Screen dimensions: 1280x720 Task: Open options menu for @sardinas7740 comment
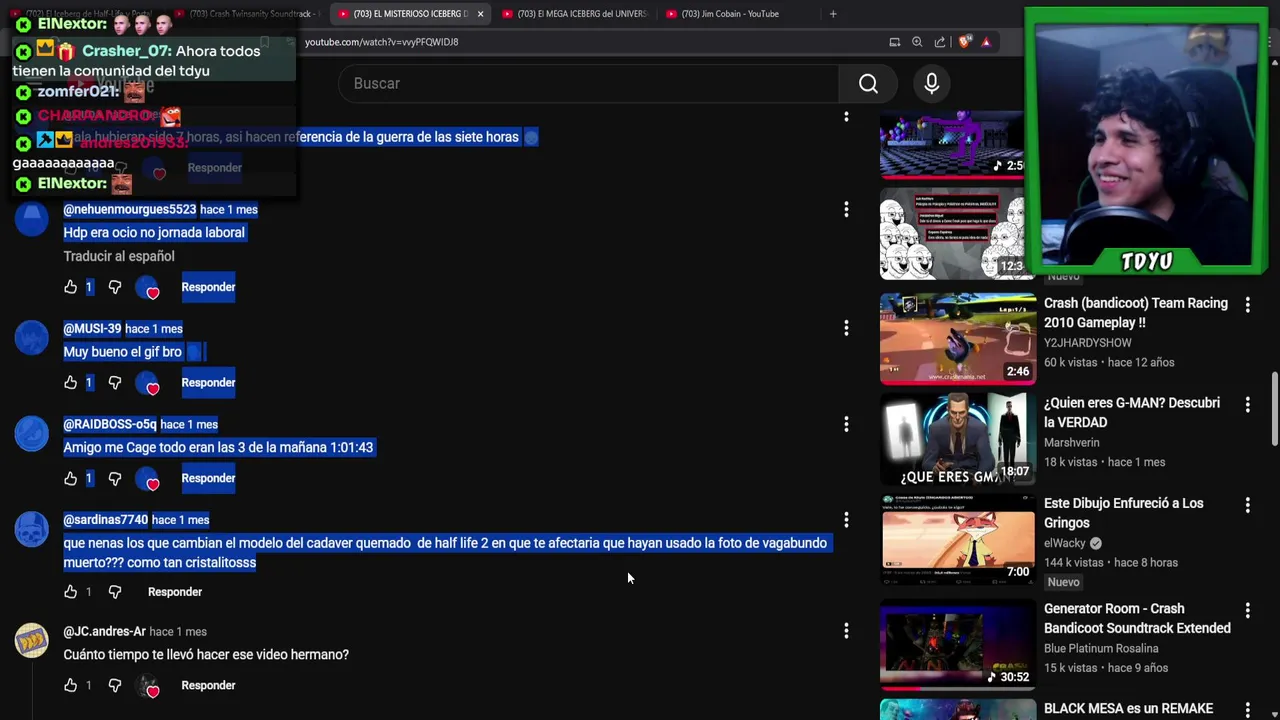(846, 520)
